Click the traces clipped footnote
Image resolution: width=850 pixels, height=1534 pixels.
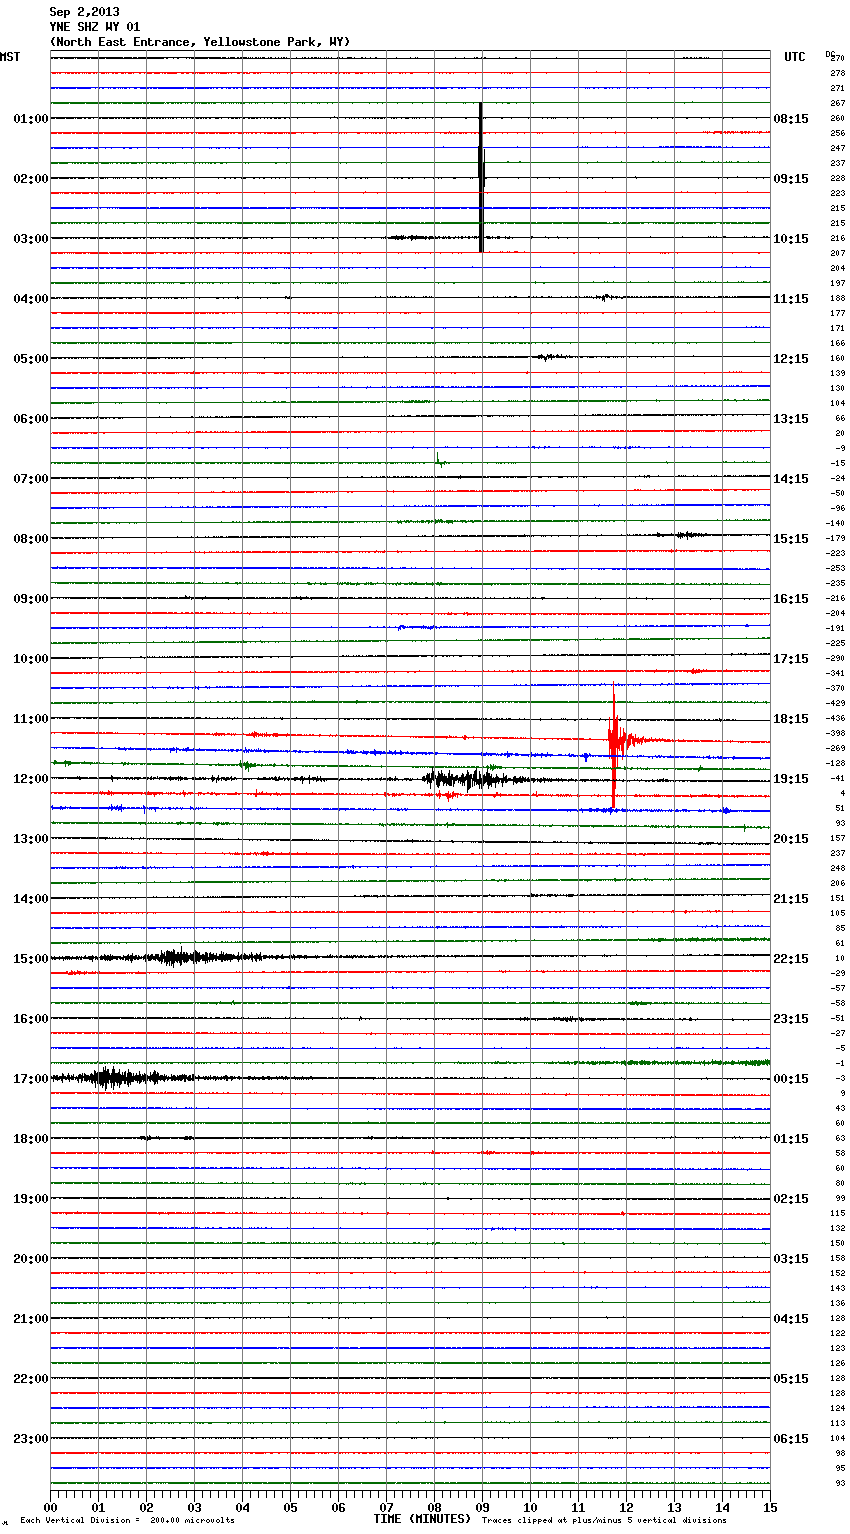[604, 1520]
